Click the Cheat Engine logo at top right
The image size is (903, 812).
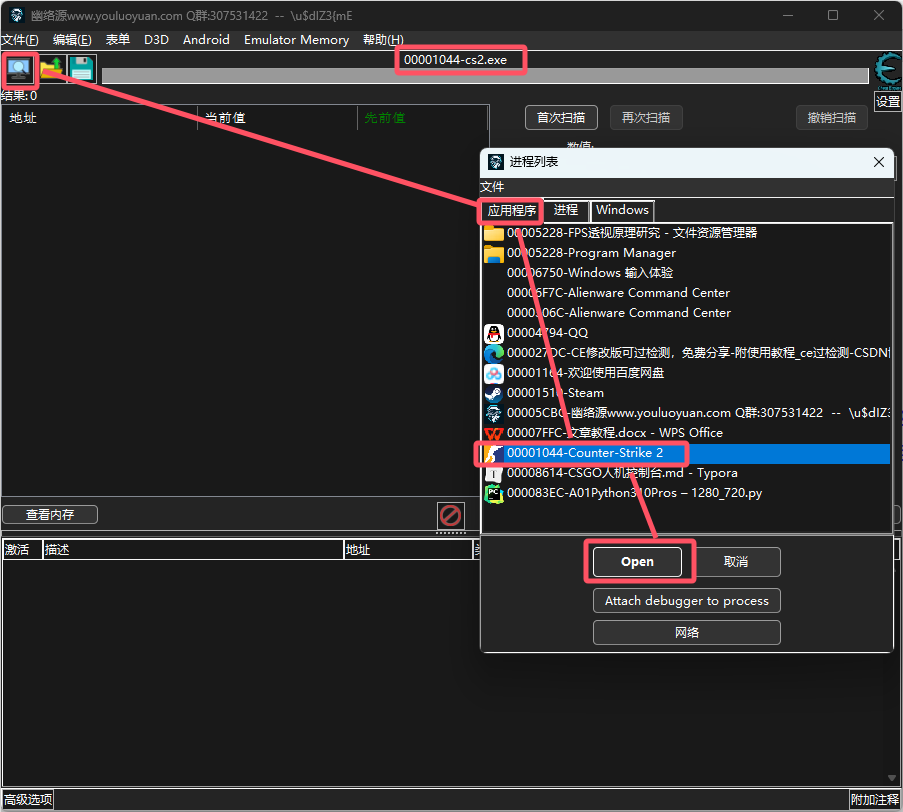(x=887, y=71)
